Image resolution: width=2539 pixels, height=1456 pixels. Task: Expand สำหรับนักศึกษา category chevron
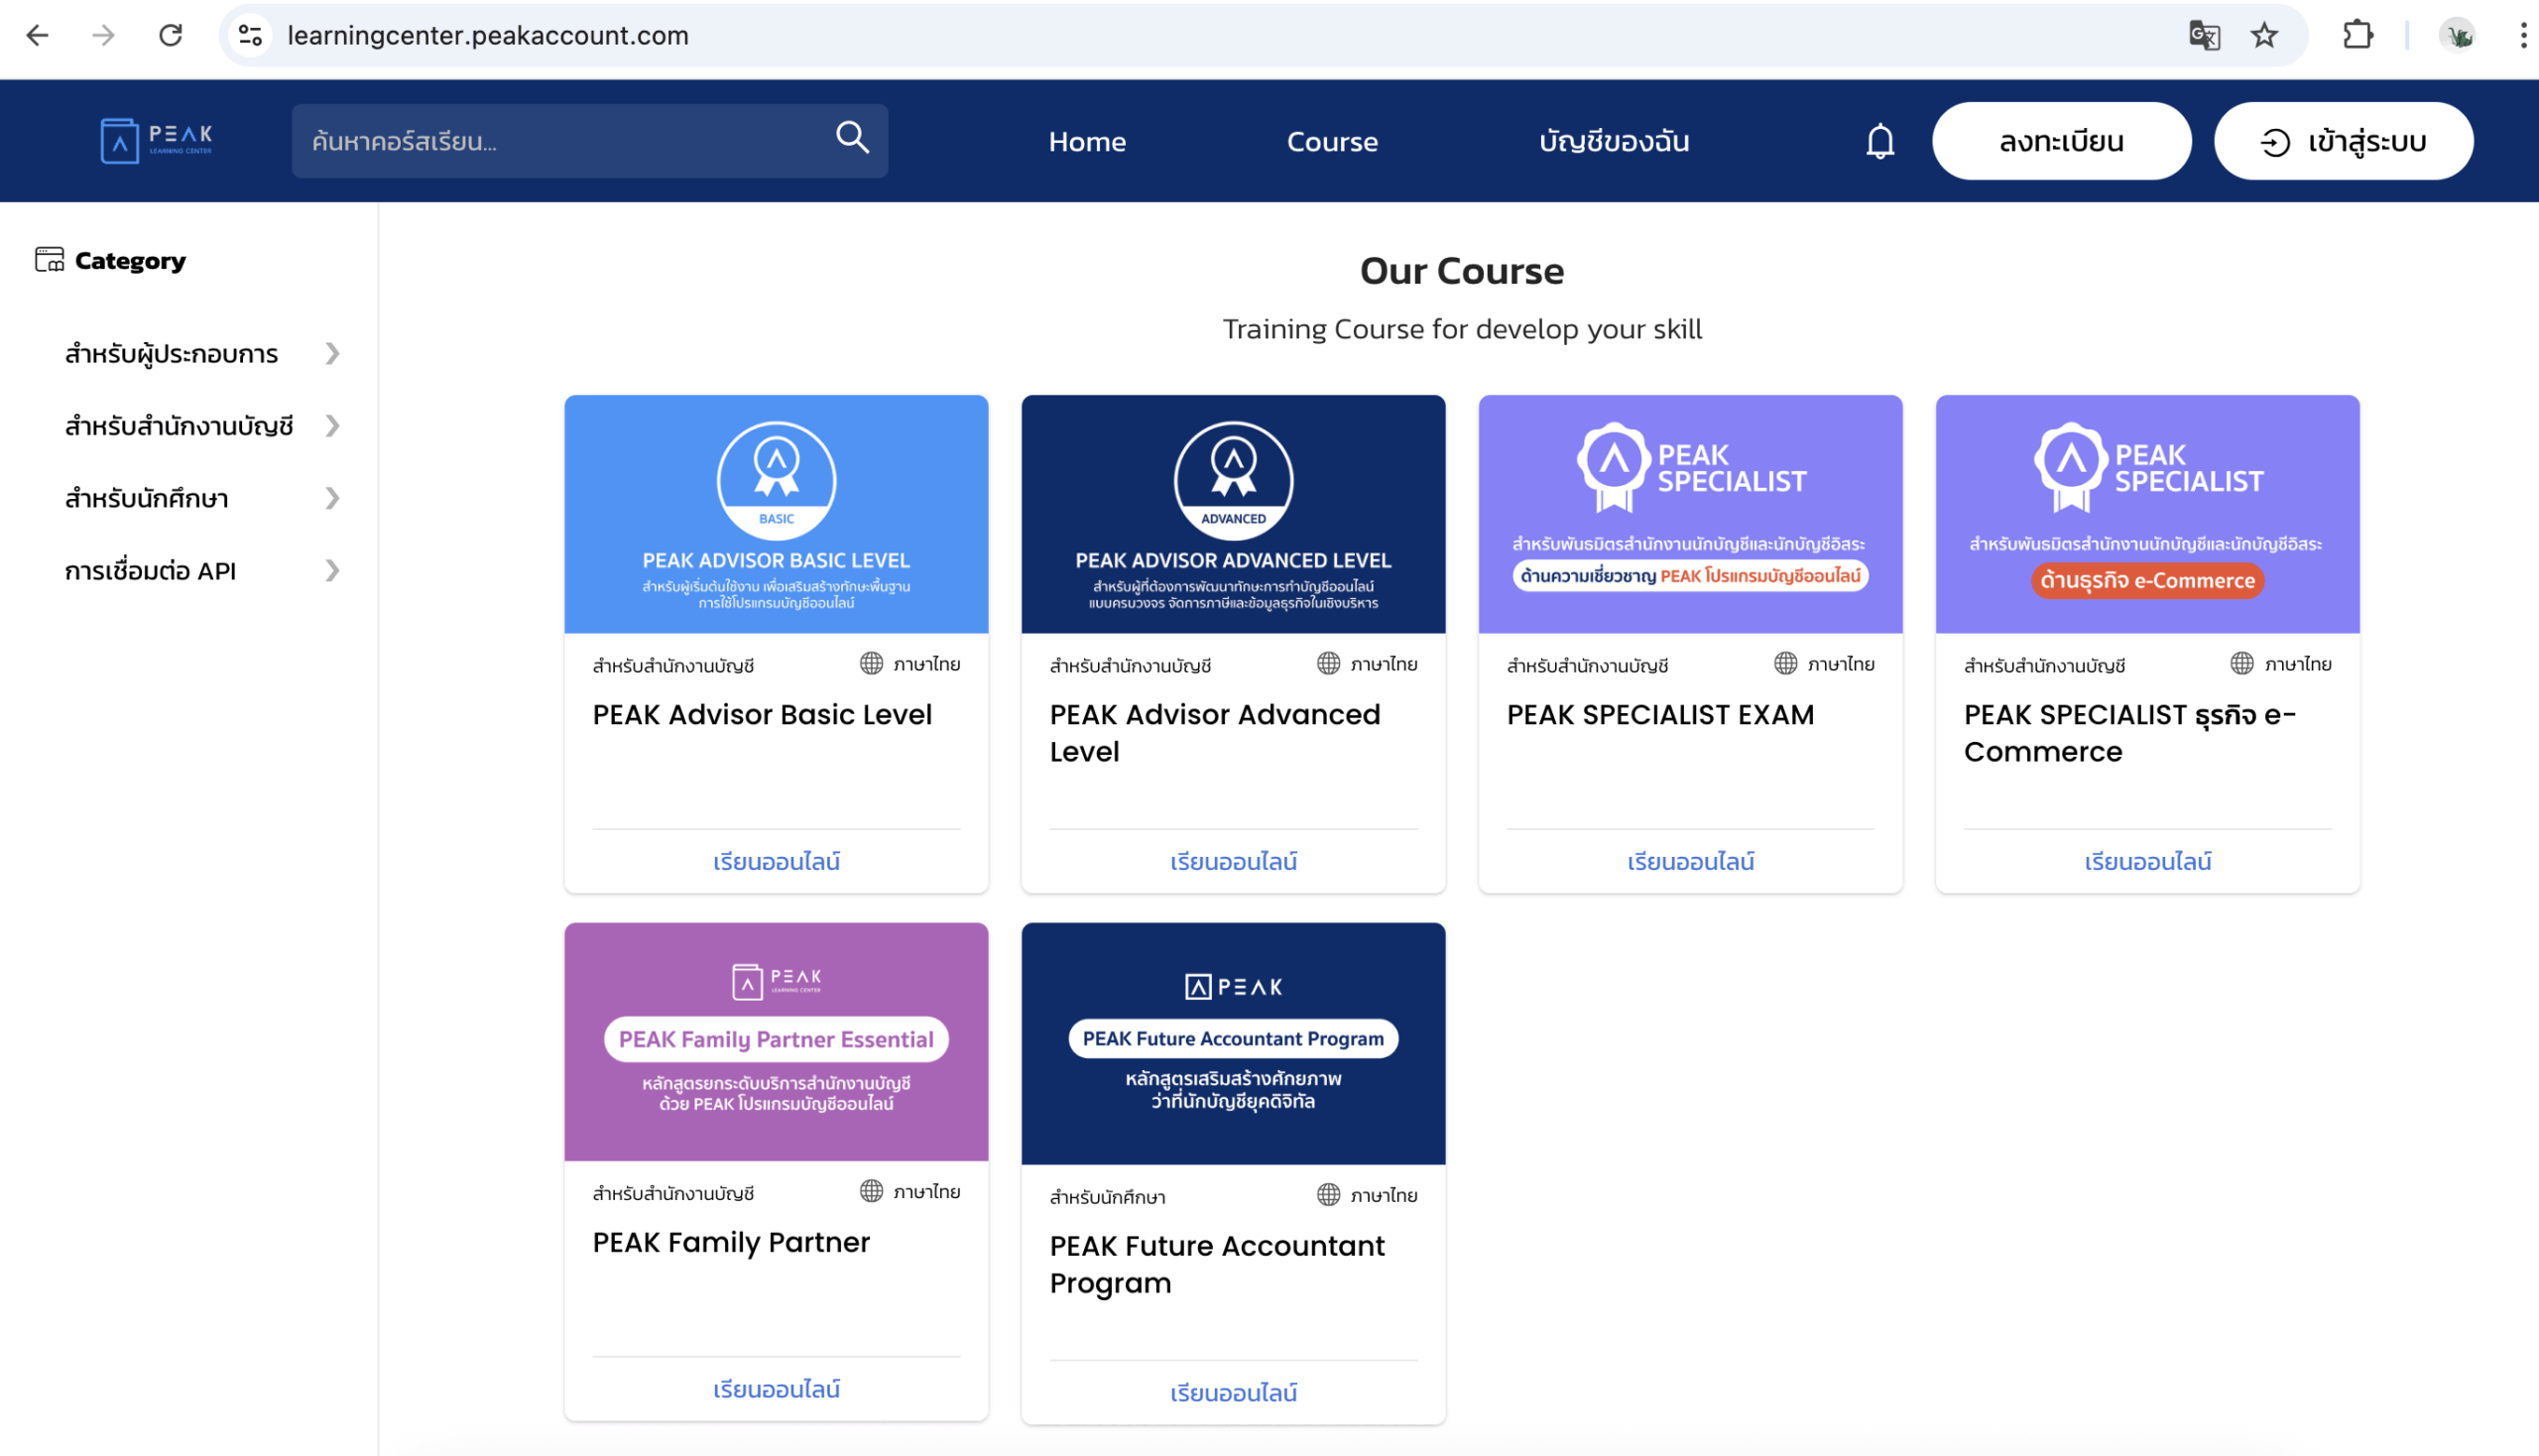coord(332,498)
